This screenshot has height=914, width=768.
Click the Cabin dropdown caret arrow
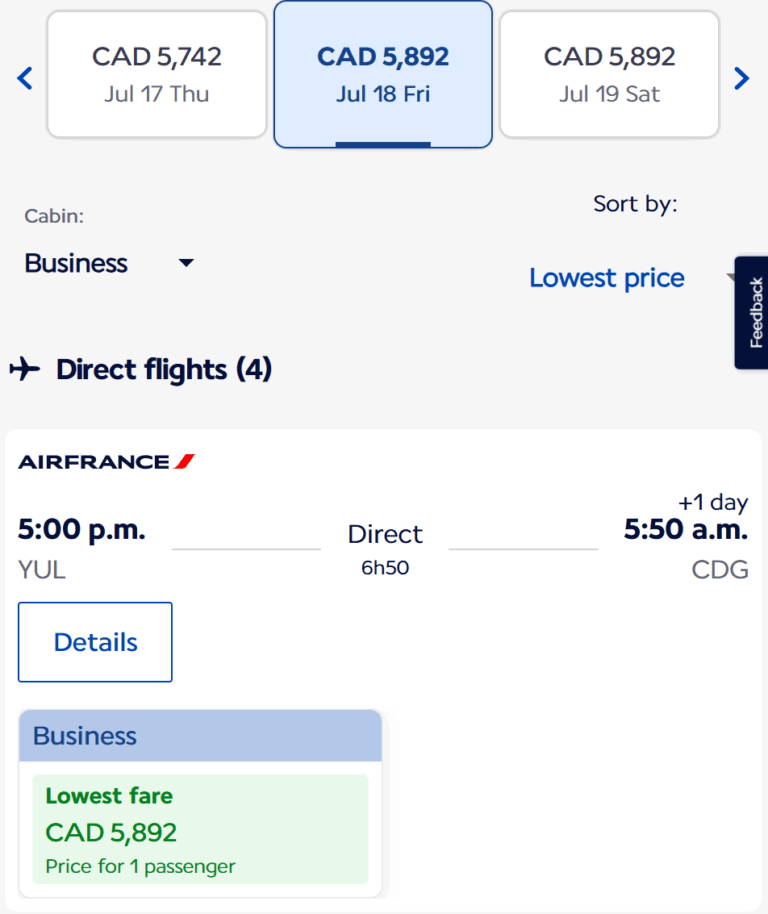186,263
